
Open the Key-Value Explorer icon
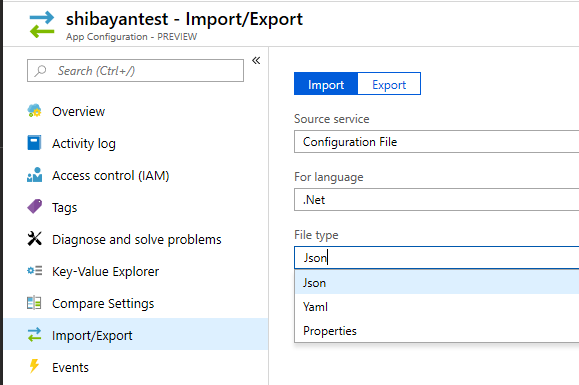(x=34, y=271)
